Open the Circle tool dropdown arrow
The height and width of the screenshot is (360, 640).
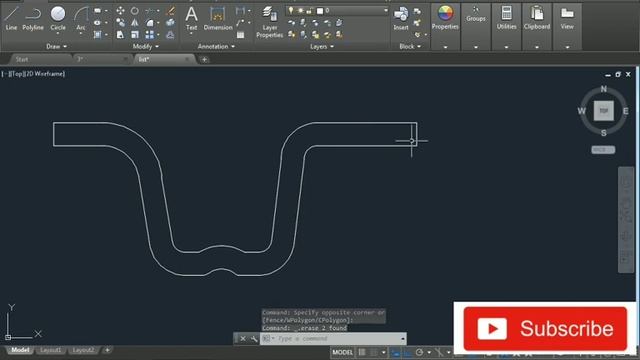[58, 34]
